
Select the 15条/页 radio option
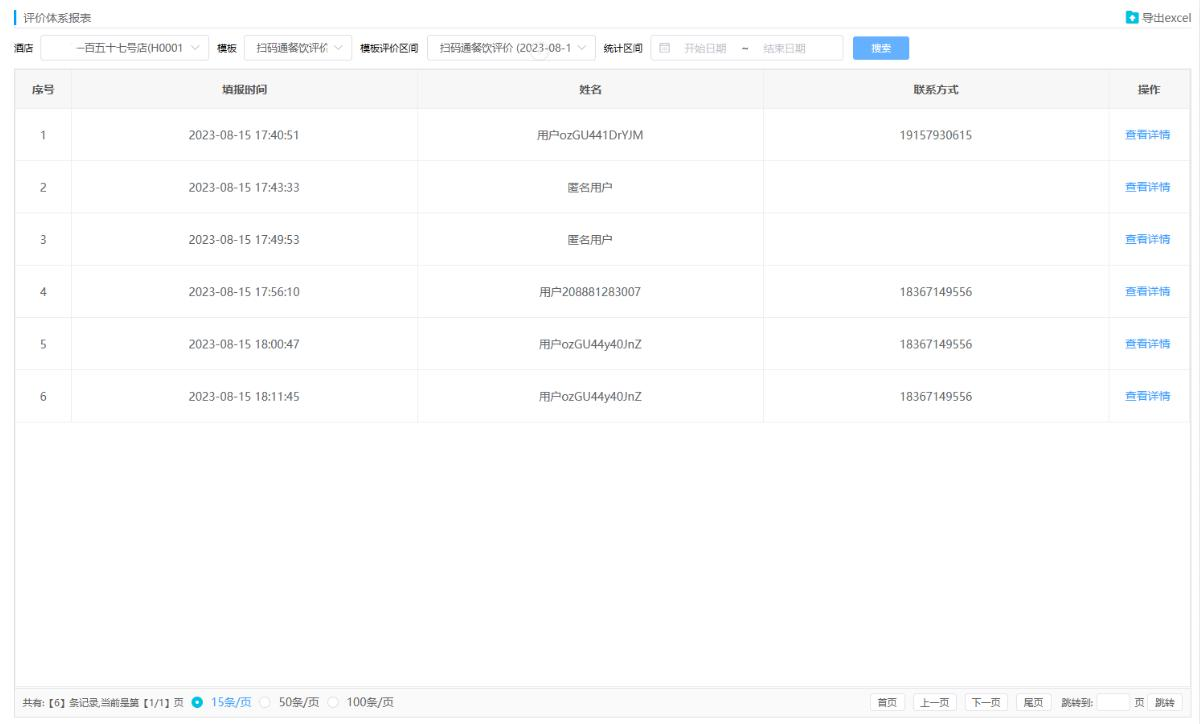pyautogui.click(x=197, y=701)
